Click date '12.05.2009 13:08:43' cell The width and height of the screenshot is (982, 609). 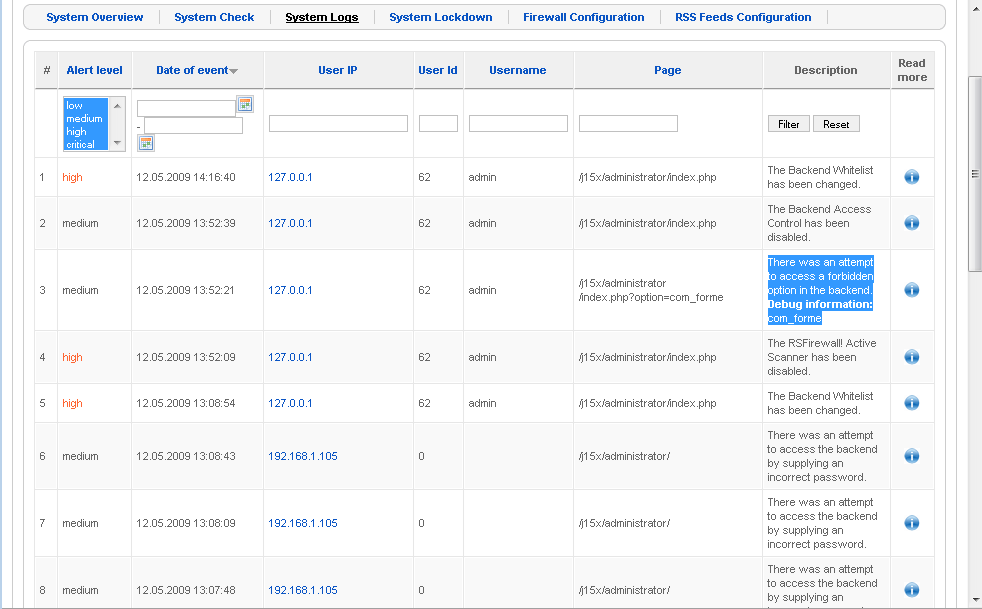tap(185, 456)
